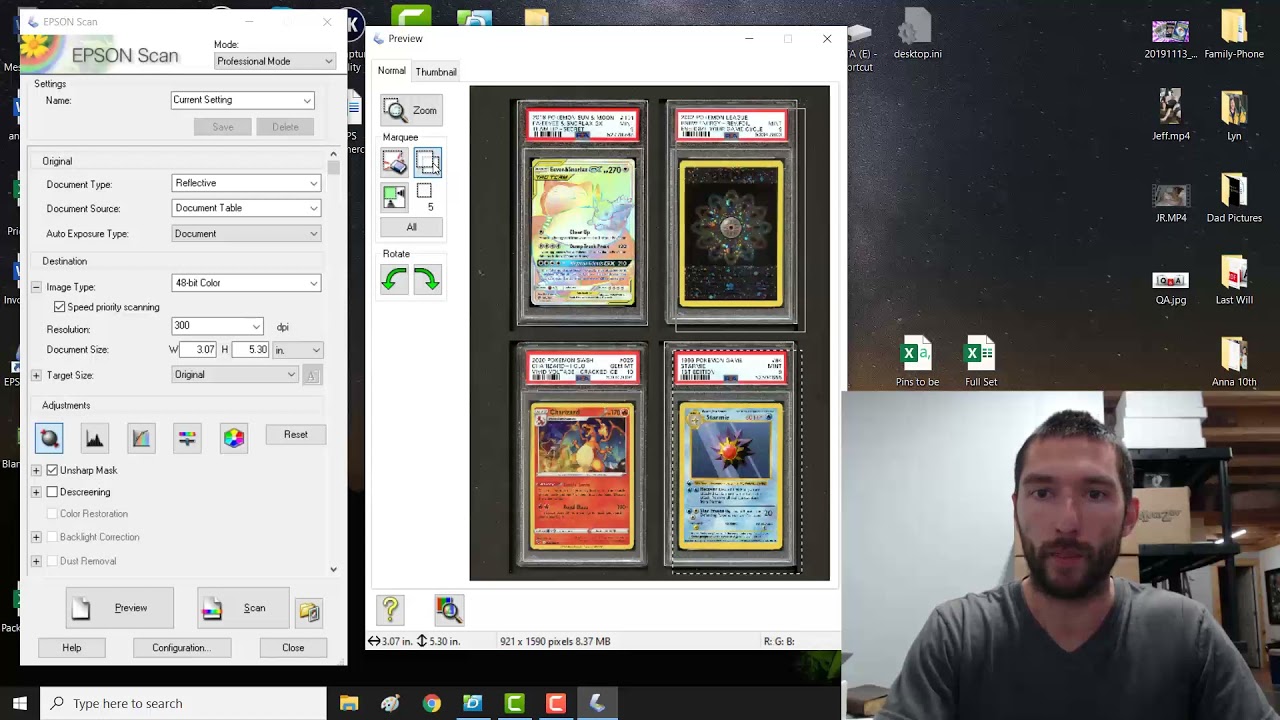Open the Auto Exposure Type dropdown
This screenshot has height=720, width=1280.
coord(246,234)
